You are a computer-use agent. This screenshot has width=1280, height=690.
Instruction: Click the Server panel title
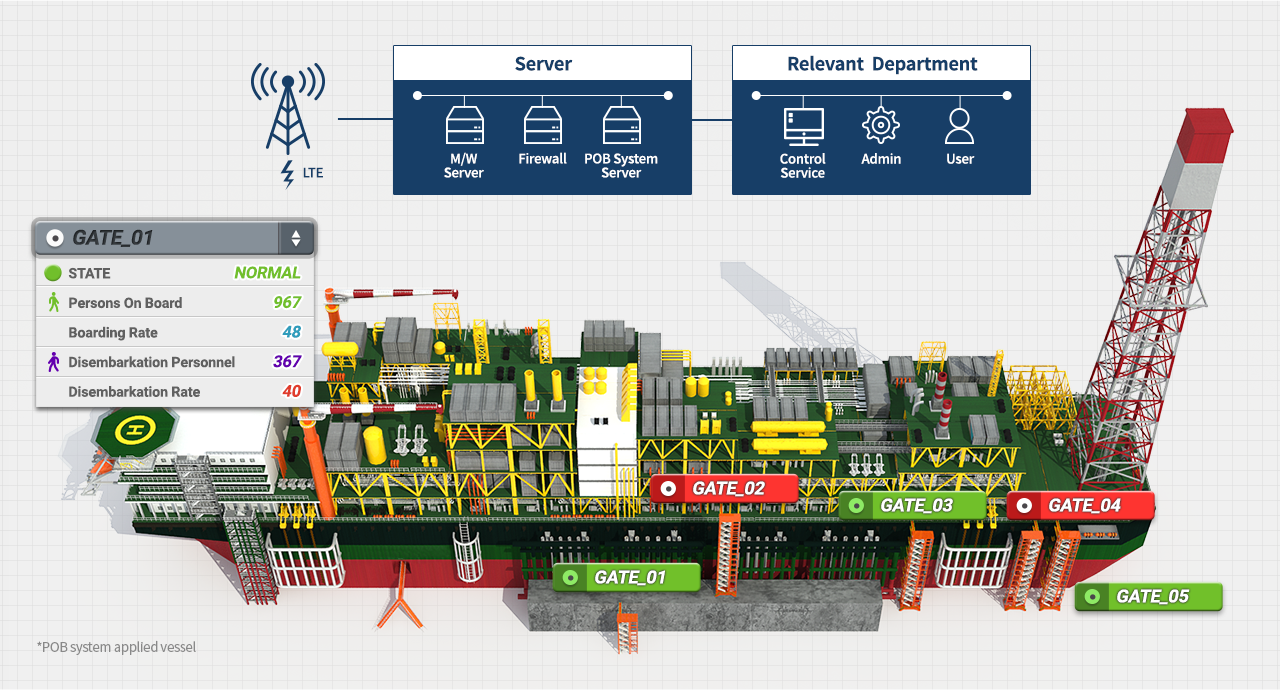[543, 64]
